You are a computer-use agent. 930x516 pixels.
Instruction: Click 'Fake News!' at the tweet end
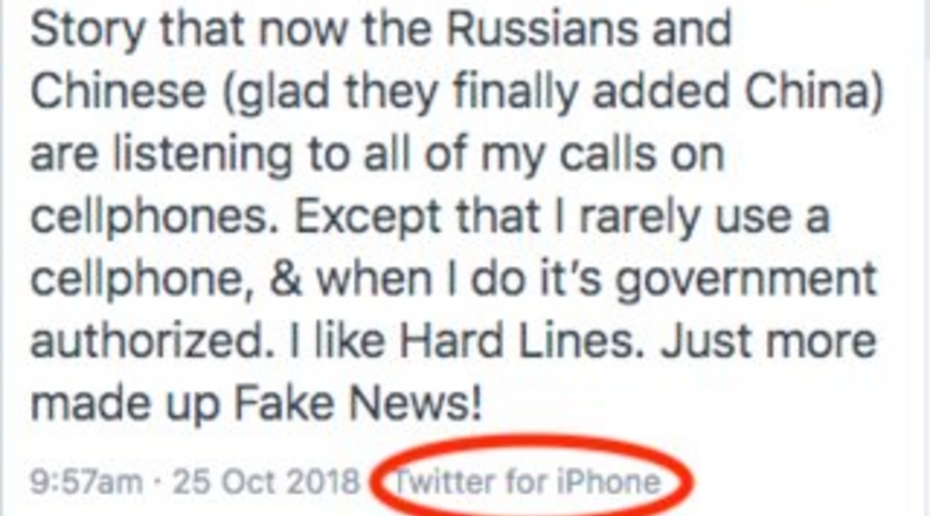click(358, 403)
